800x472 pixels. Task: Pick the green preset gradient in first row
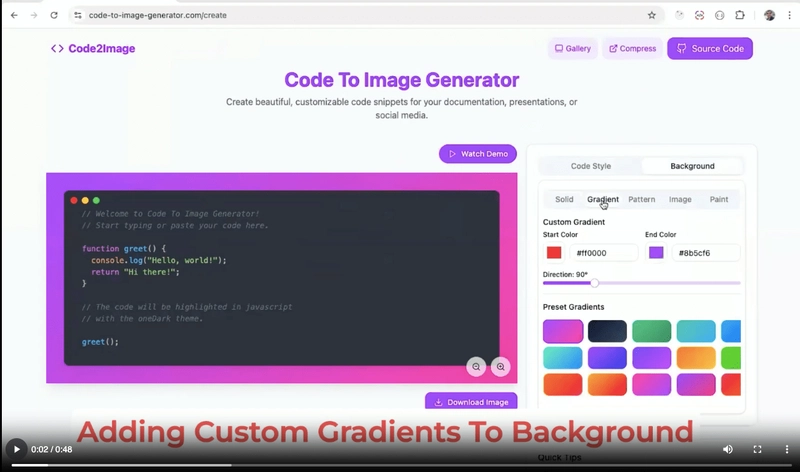click(x=652, y=331)
